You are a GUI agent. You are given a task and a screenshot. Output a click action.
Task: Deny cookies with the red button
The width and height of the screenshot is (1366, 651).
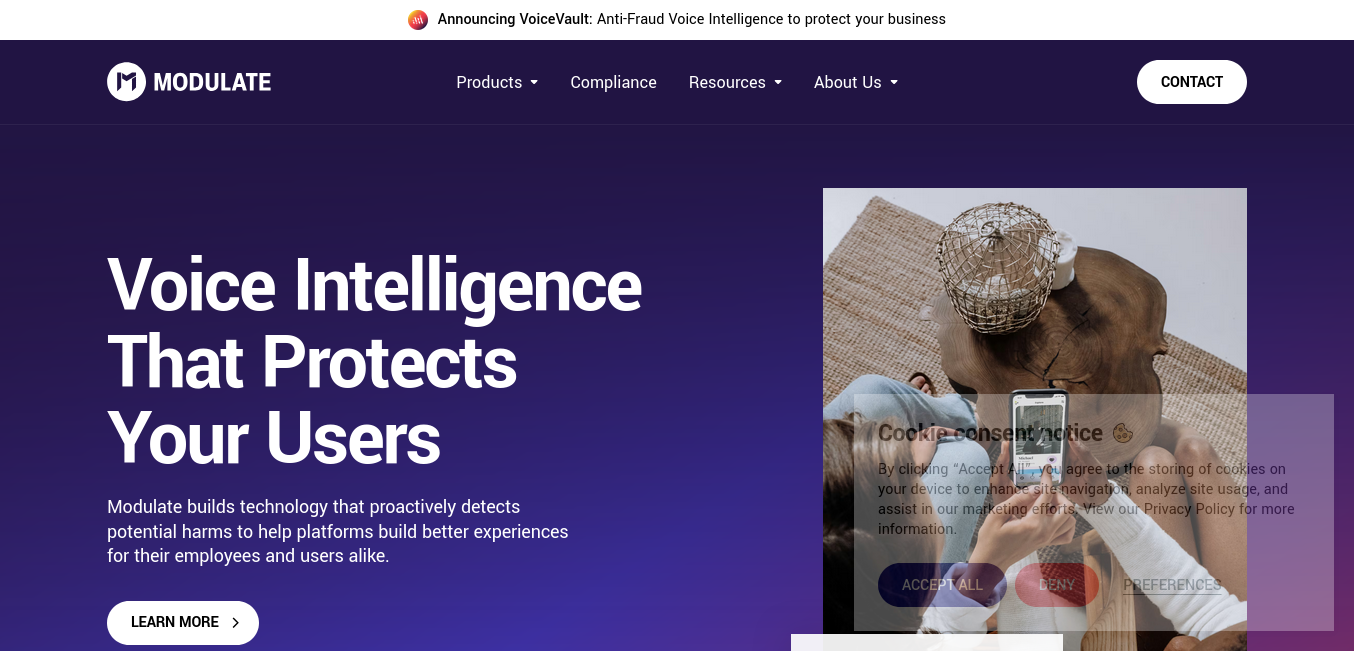[x=1057, y=585]
